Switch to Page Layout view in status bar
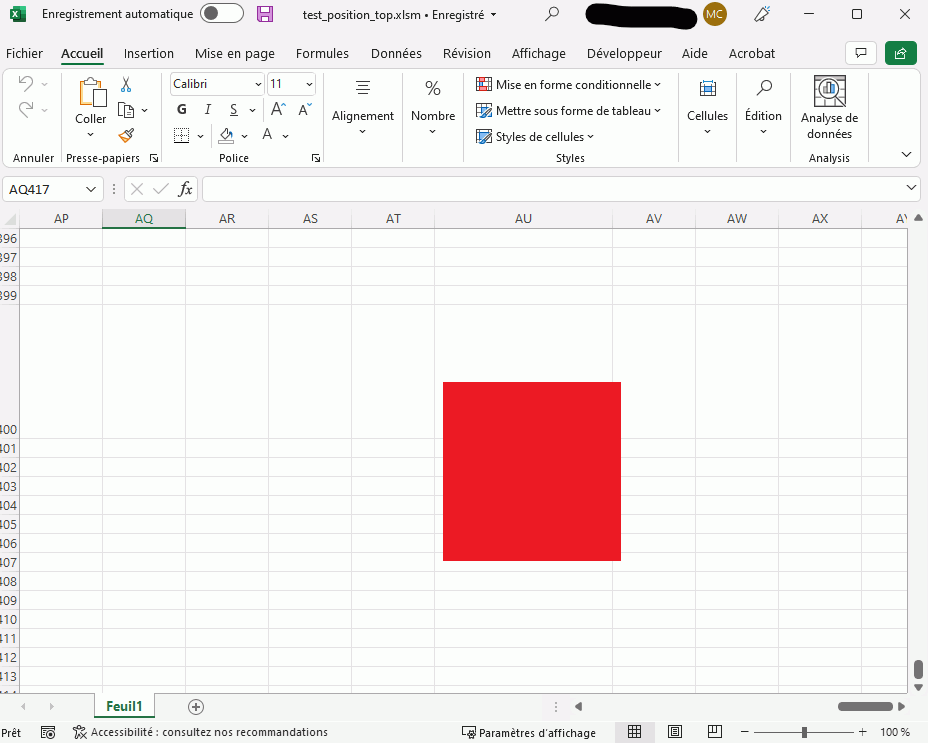This screenshot has width=928, height=743. (x=675, y=732)
